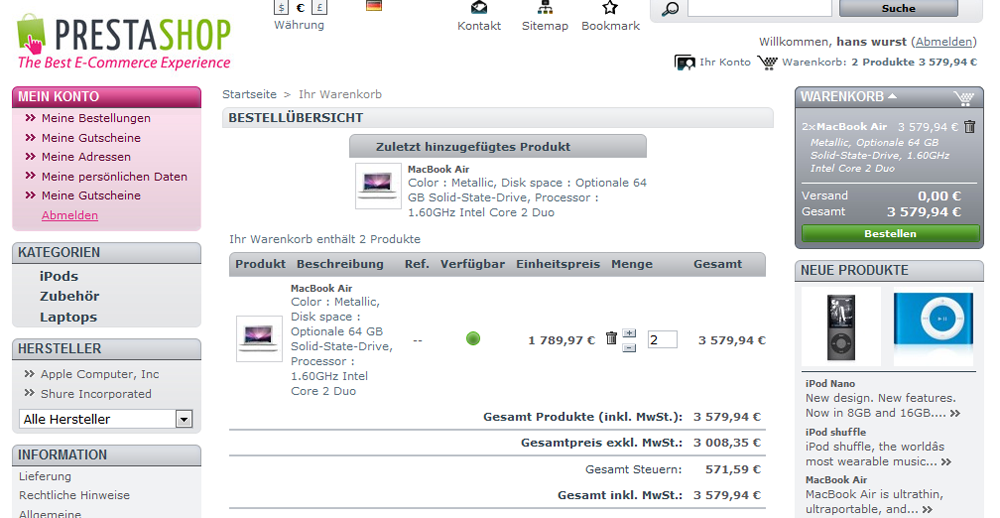Click MacBook Air name in sidebar Warenkorb
This screenshot has height=518, width=1000.
[x=851, y=127]
